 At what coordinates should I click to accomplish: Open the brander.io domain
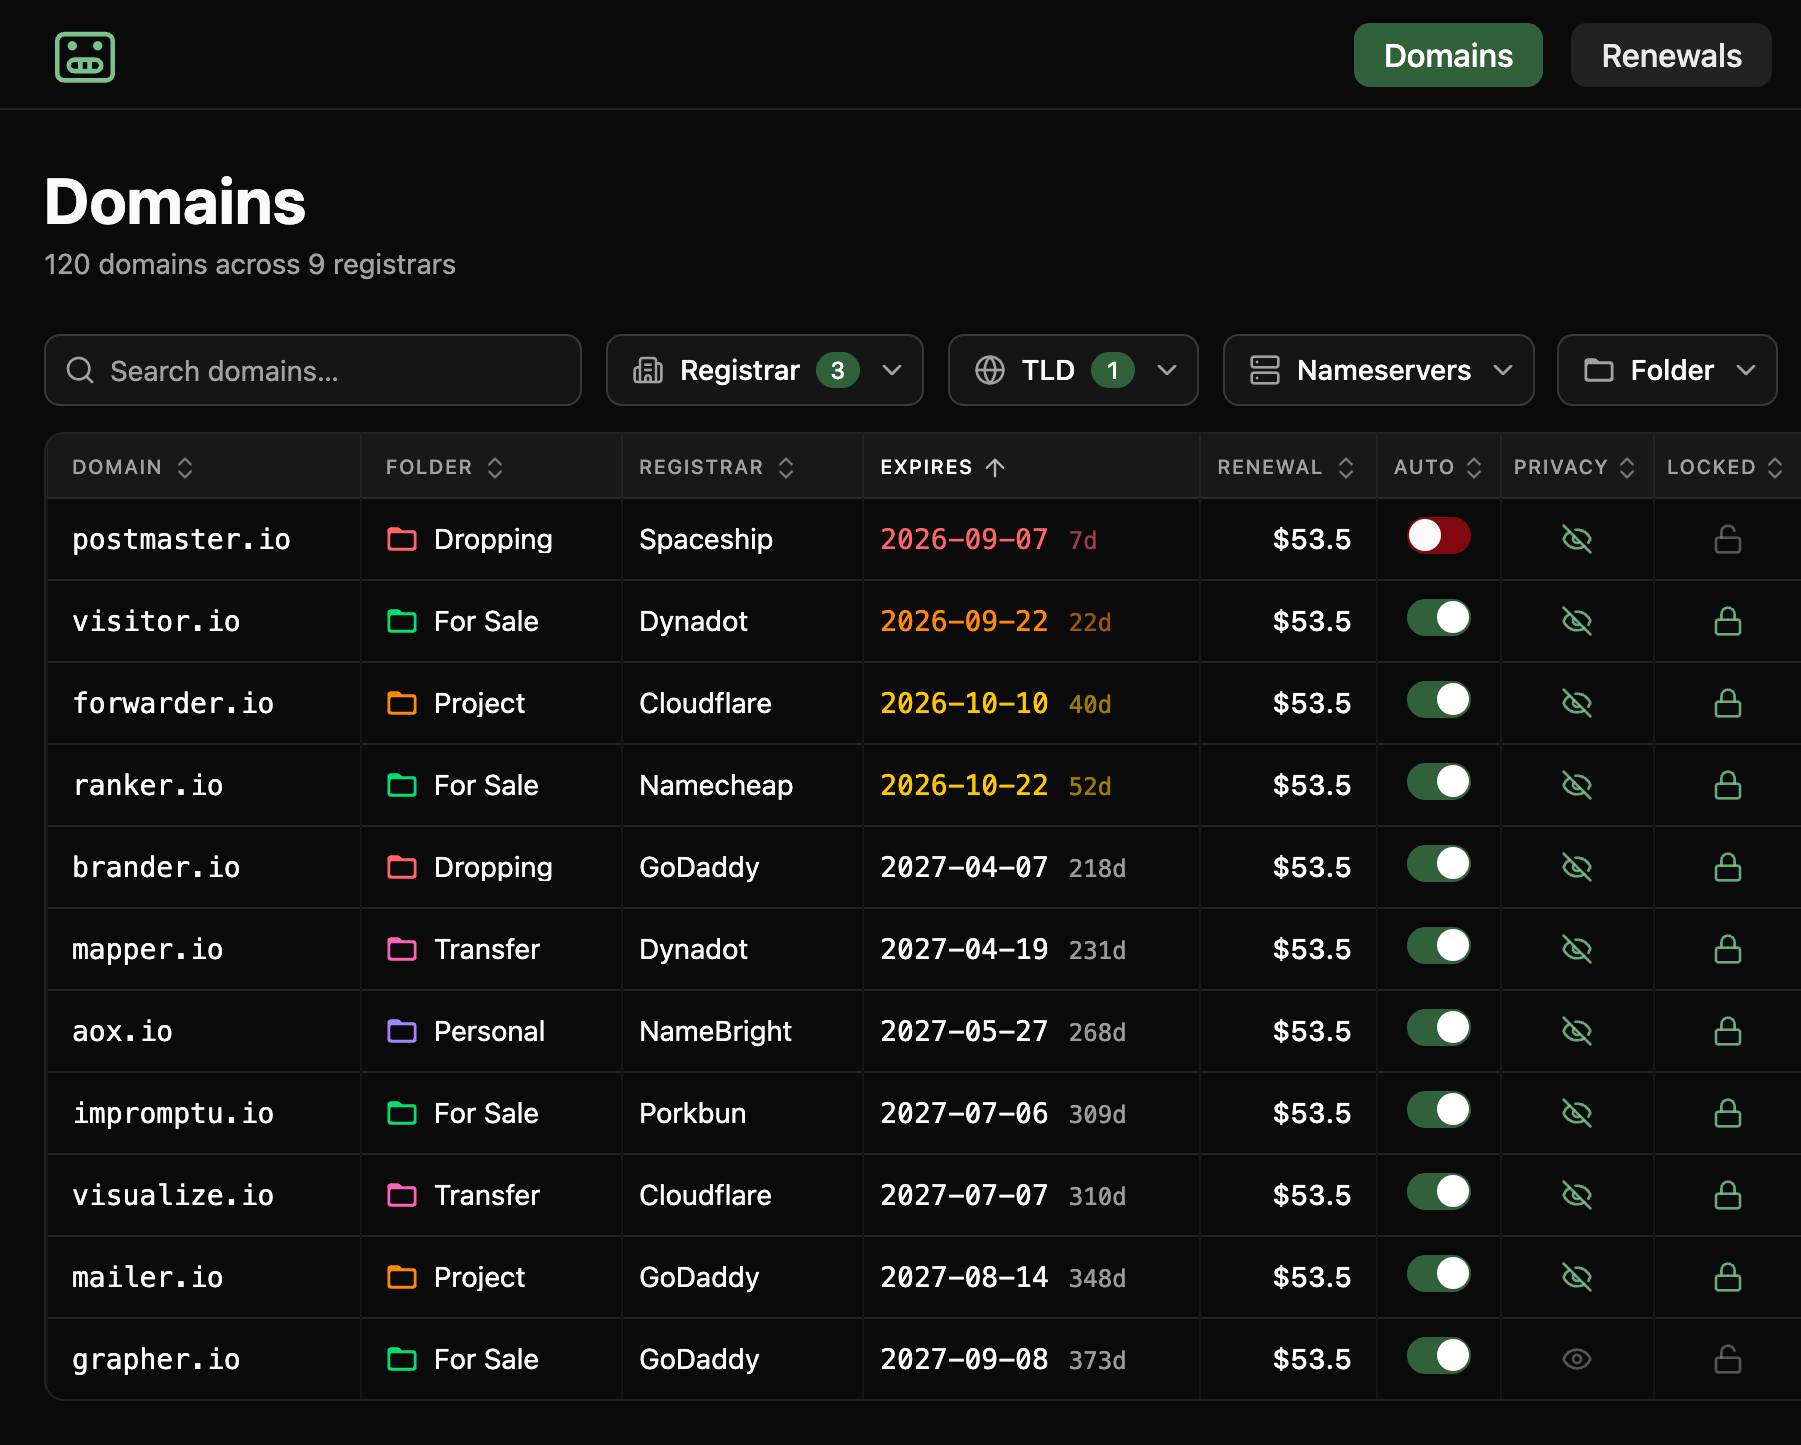point(156,868)
